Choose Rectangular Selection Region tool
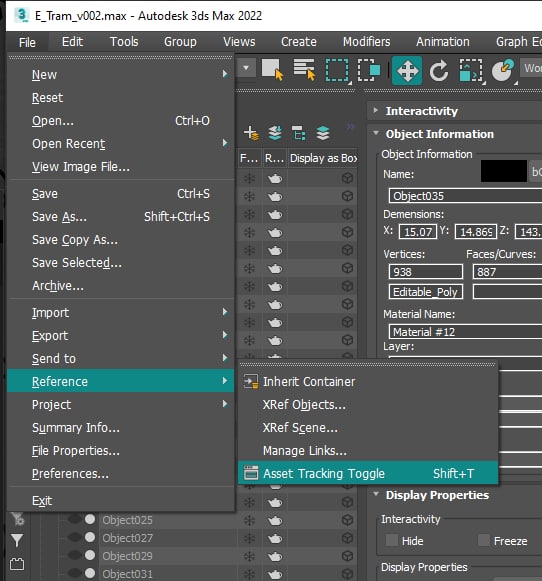Screen dimensions: 542x581 click(337, 70)
